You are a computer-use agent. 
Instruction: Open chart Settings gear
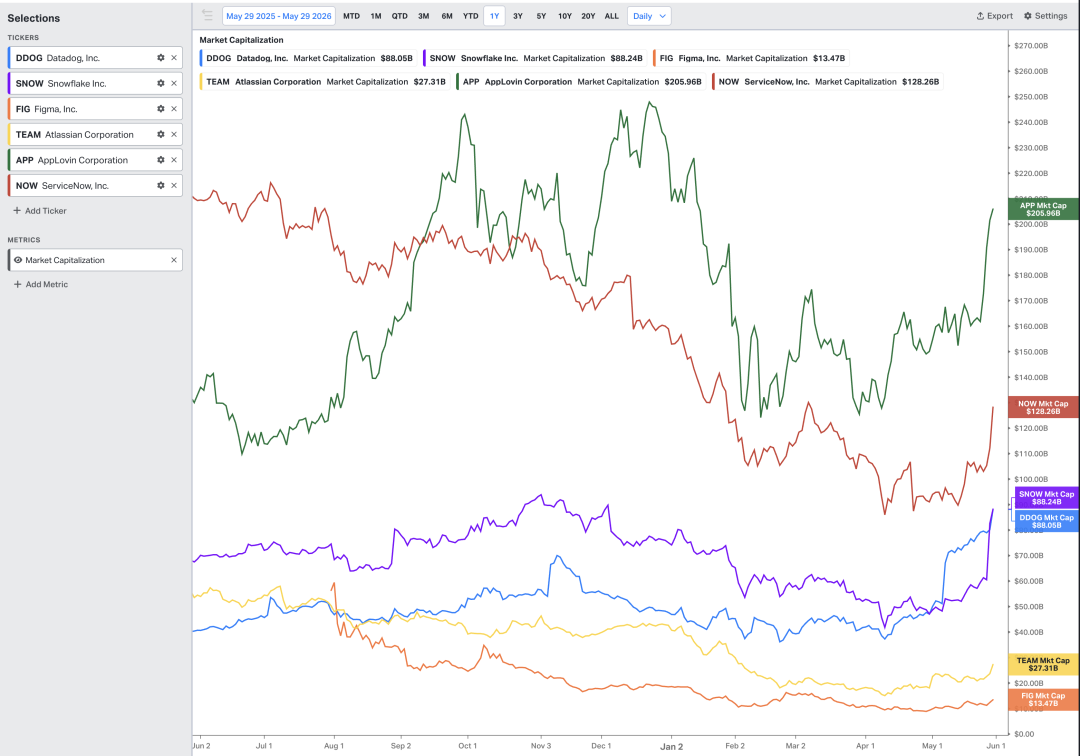1046,16
